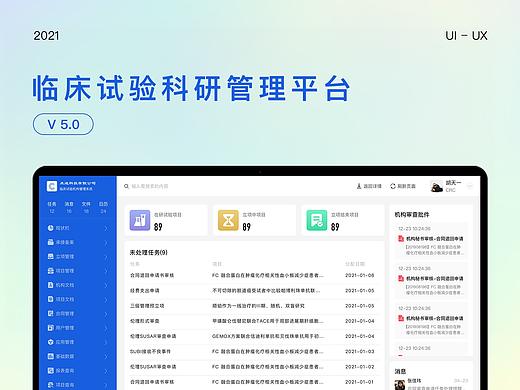Screen dimensions: 520x390
Task: Expand the 项目管理 chevron
Action: click(106, 271)
